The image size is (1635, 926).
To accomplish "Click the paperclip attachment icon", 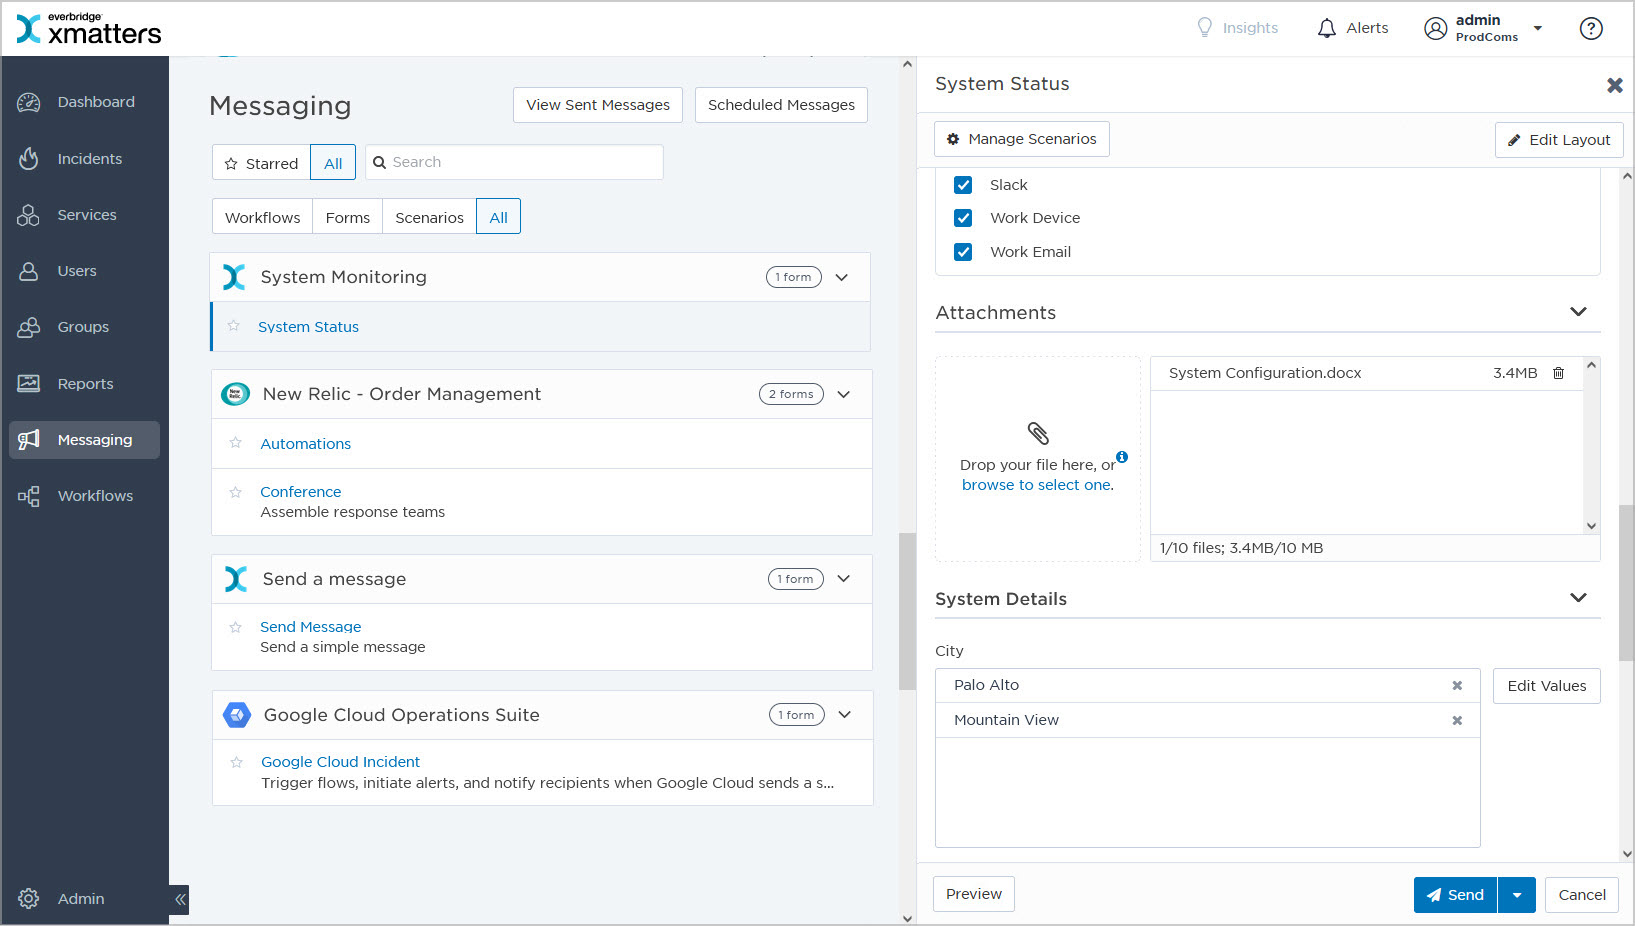I will (x=1038, y=433).
